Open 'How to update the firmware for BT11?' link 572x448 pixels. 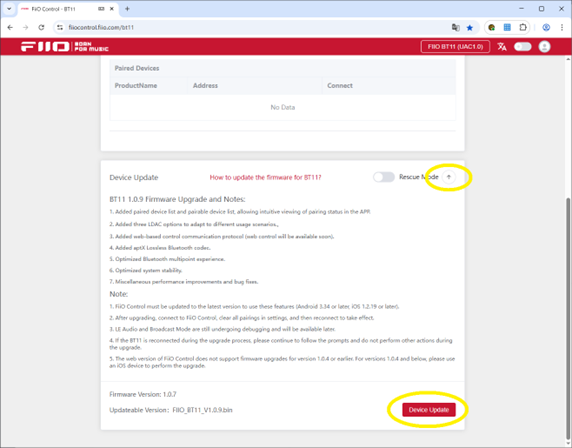[x=265, y=177]
